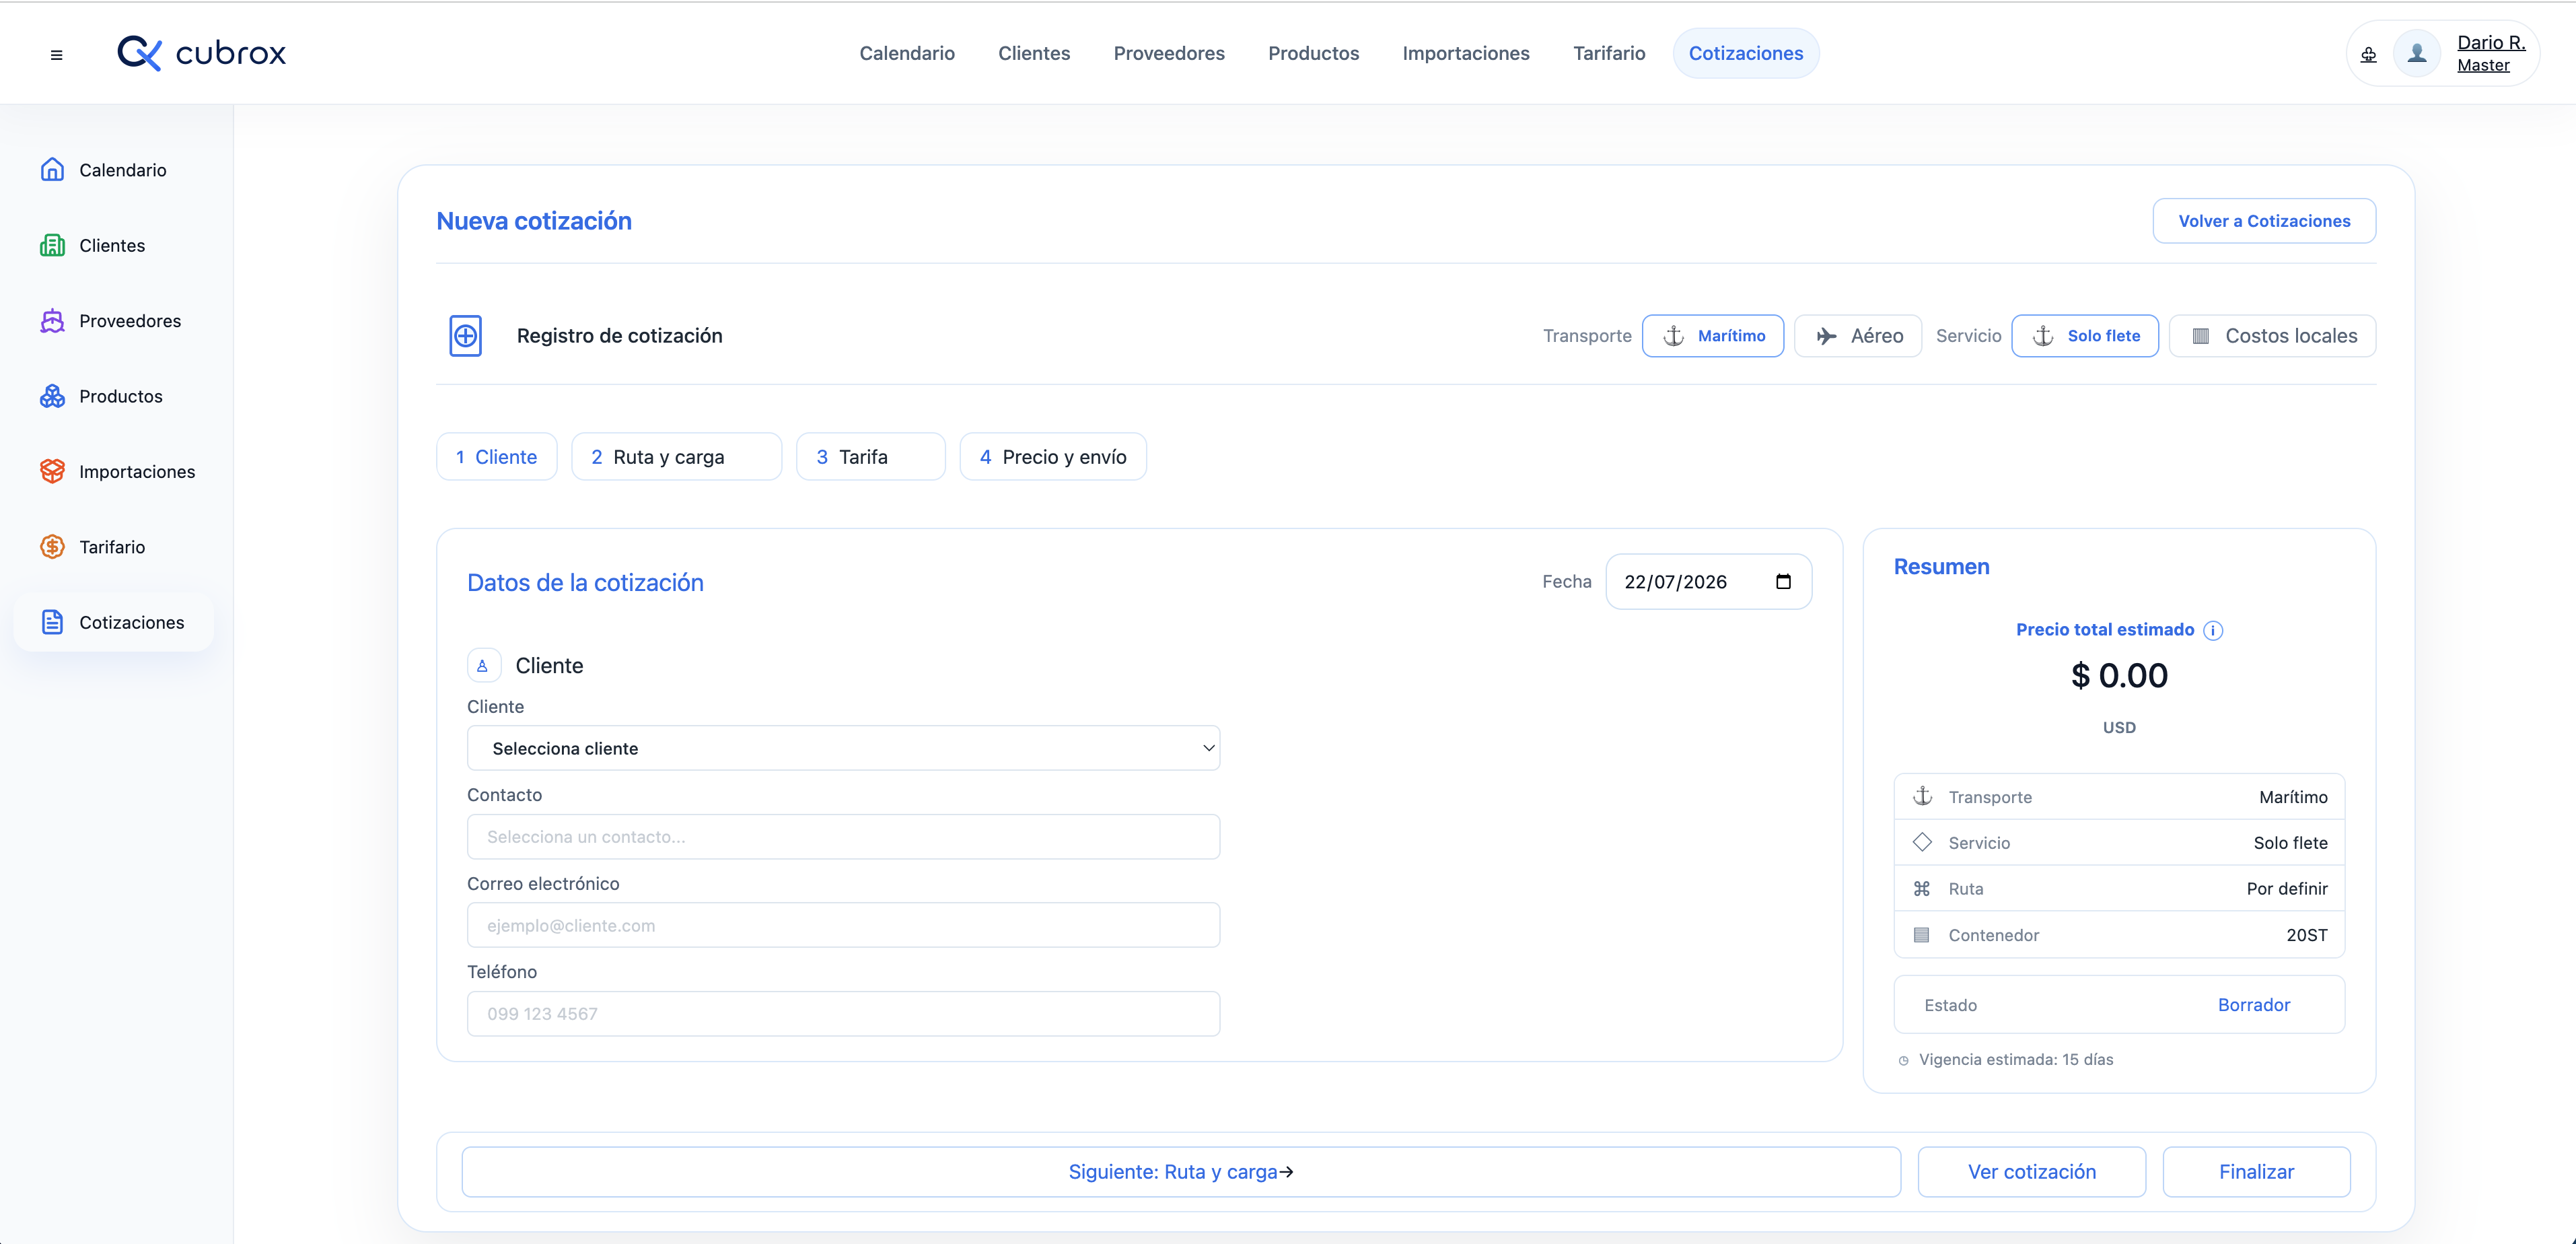Viewport: 2576px width, 1244px height.
Task: Click the notification icon beside user avatar
Action: click(x=2368, y=54)
